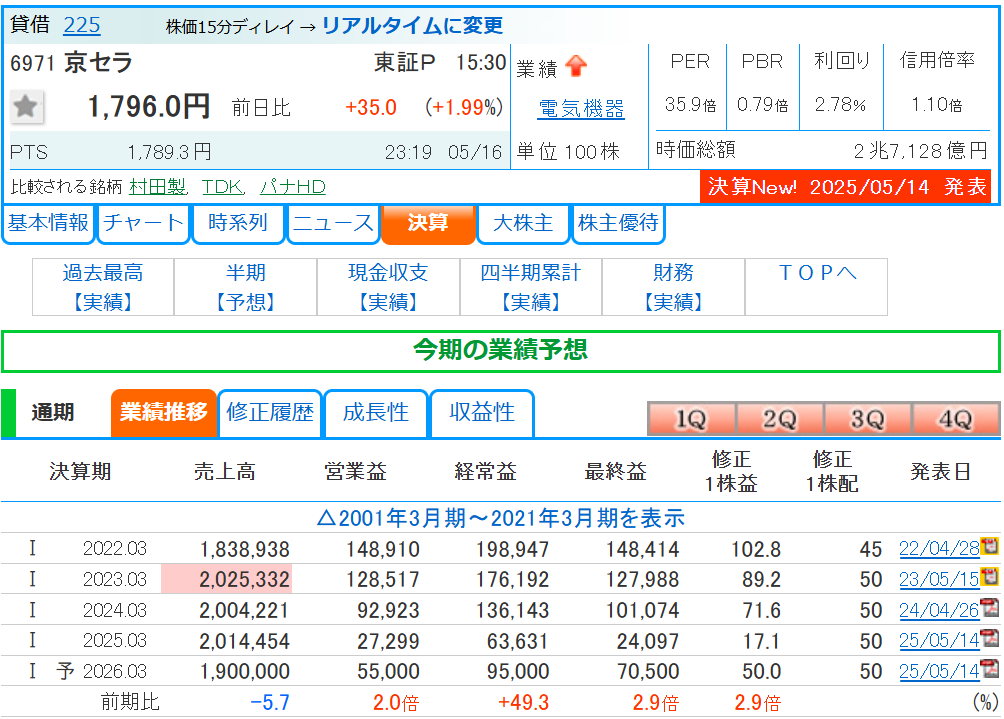Show the 収益性 tab
This screenshot has width=1004, height=719.
tap(482, 413)
